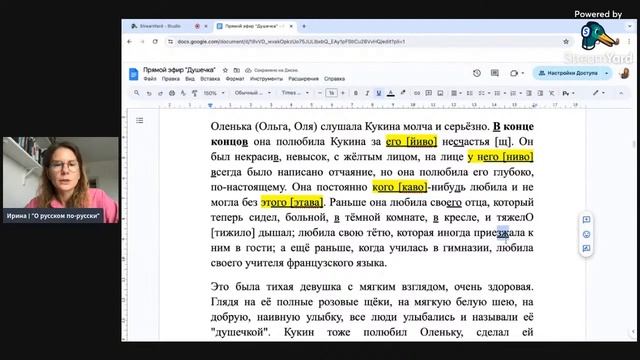
Task: Open the Times font dropdown
Action: click(295, 93)
